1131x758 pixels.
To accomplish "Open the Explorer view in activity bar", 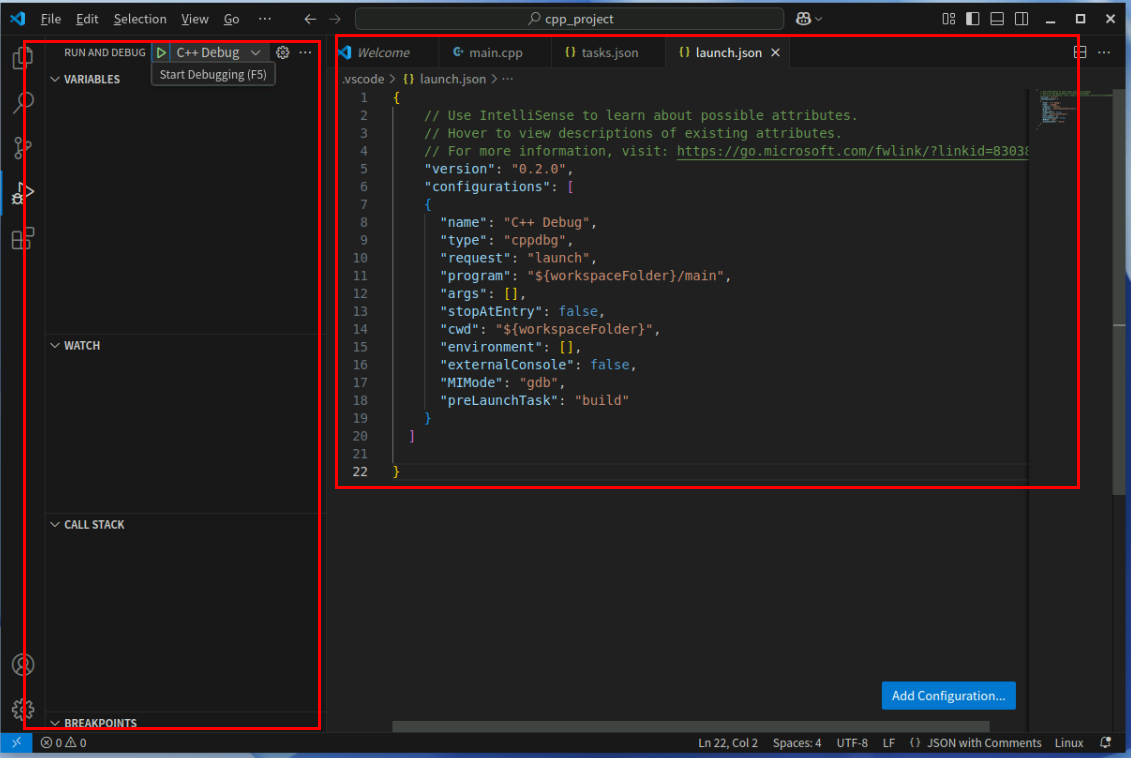I will coord(22,57).
